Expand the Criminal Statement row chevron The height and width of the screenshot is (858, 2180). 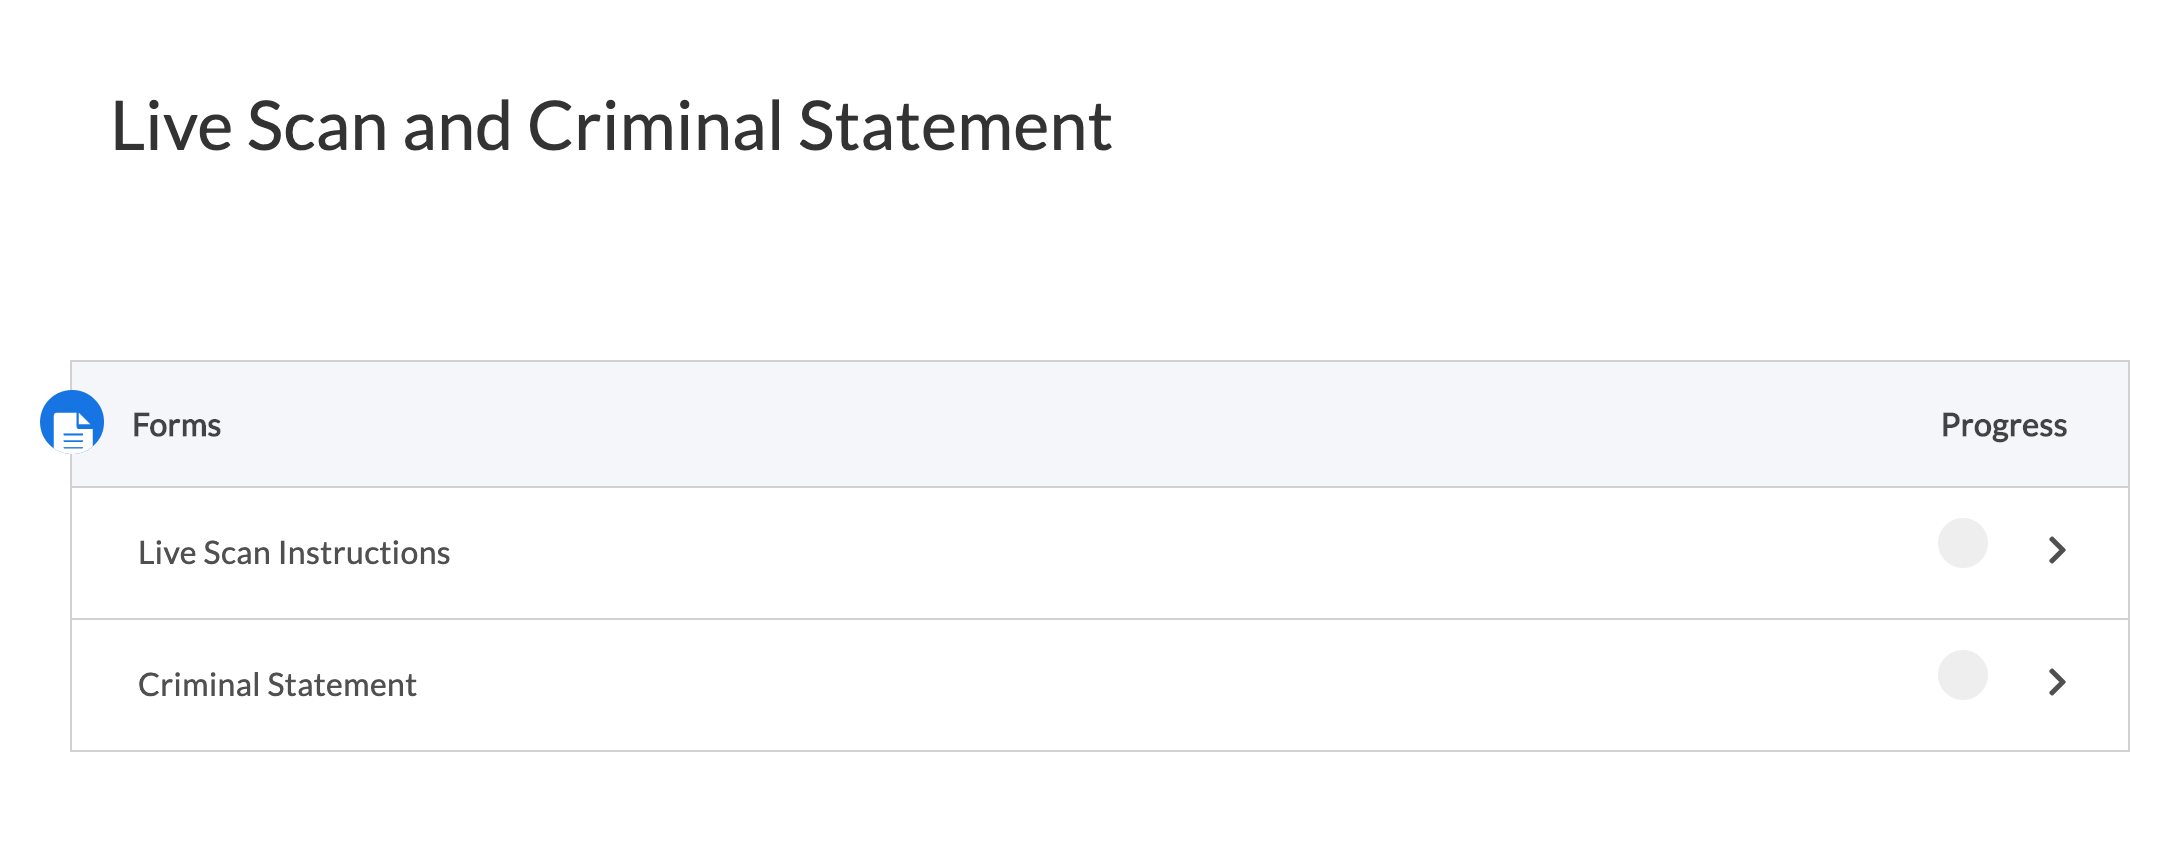(x=2056, y=682)
